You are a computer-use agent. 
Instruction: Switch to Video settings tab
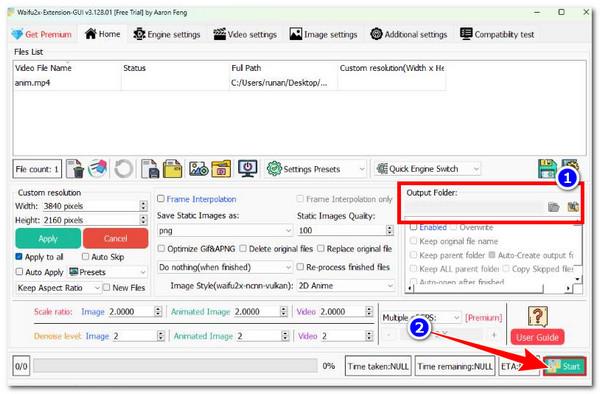[x=245, y=34]
